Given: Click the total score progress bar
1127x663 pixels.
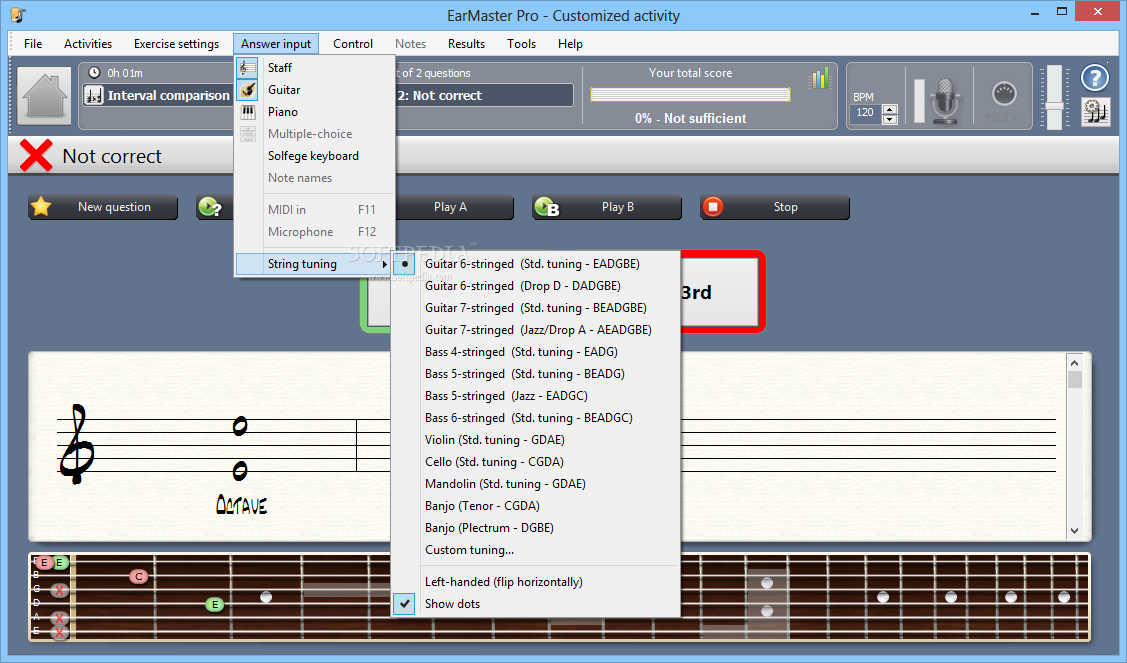Looking at the screenshot, I should [x=690, y=95].
